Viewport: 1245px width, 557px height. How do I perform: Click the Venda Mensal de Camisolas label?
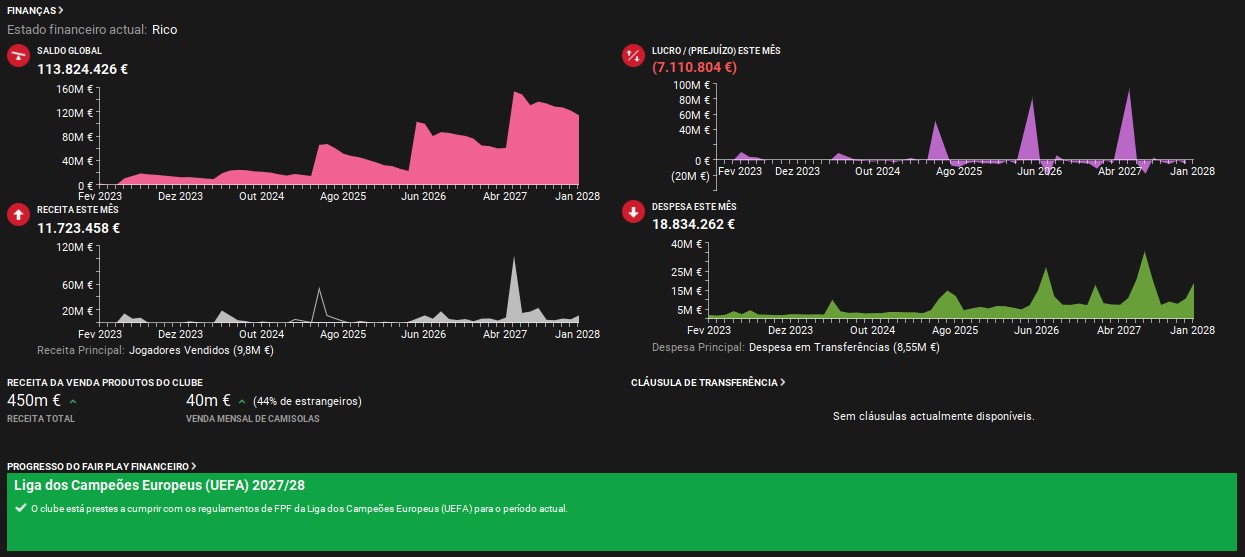pos(253,419)
